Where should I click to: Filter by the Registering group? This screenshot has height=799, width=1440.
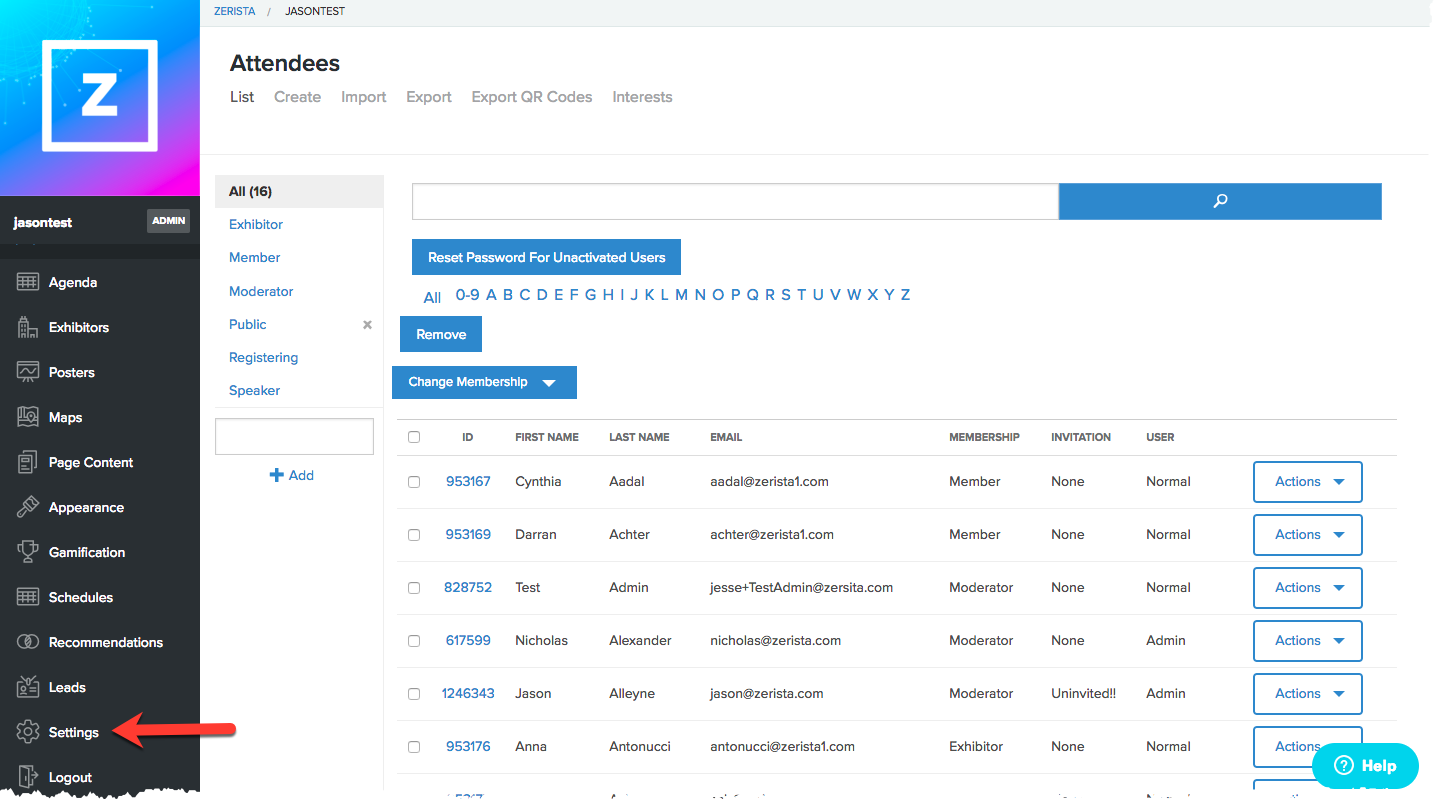pyautogui.click(x=263, y=358)
